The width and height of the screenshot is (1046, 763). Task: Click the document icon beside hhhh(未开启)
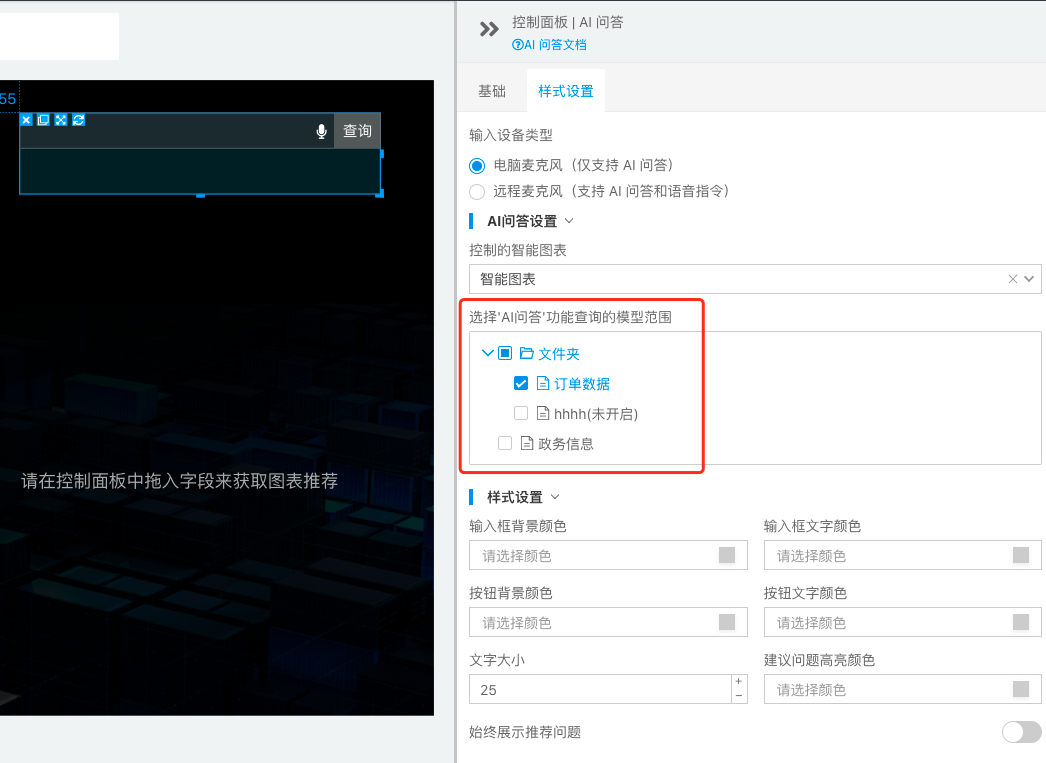coord(543,414)
